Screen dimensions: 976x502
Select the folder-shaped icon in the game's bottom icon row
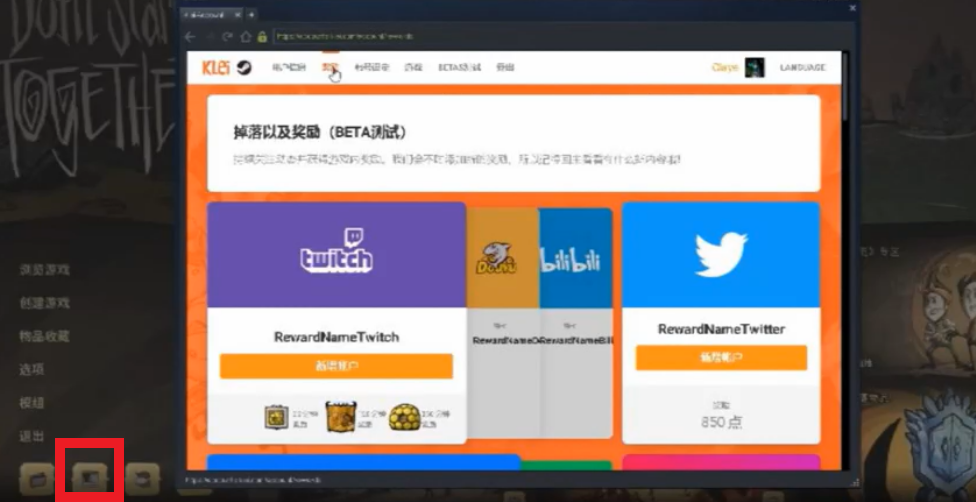[x=37, y=478]
